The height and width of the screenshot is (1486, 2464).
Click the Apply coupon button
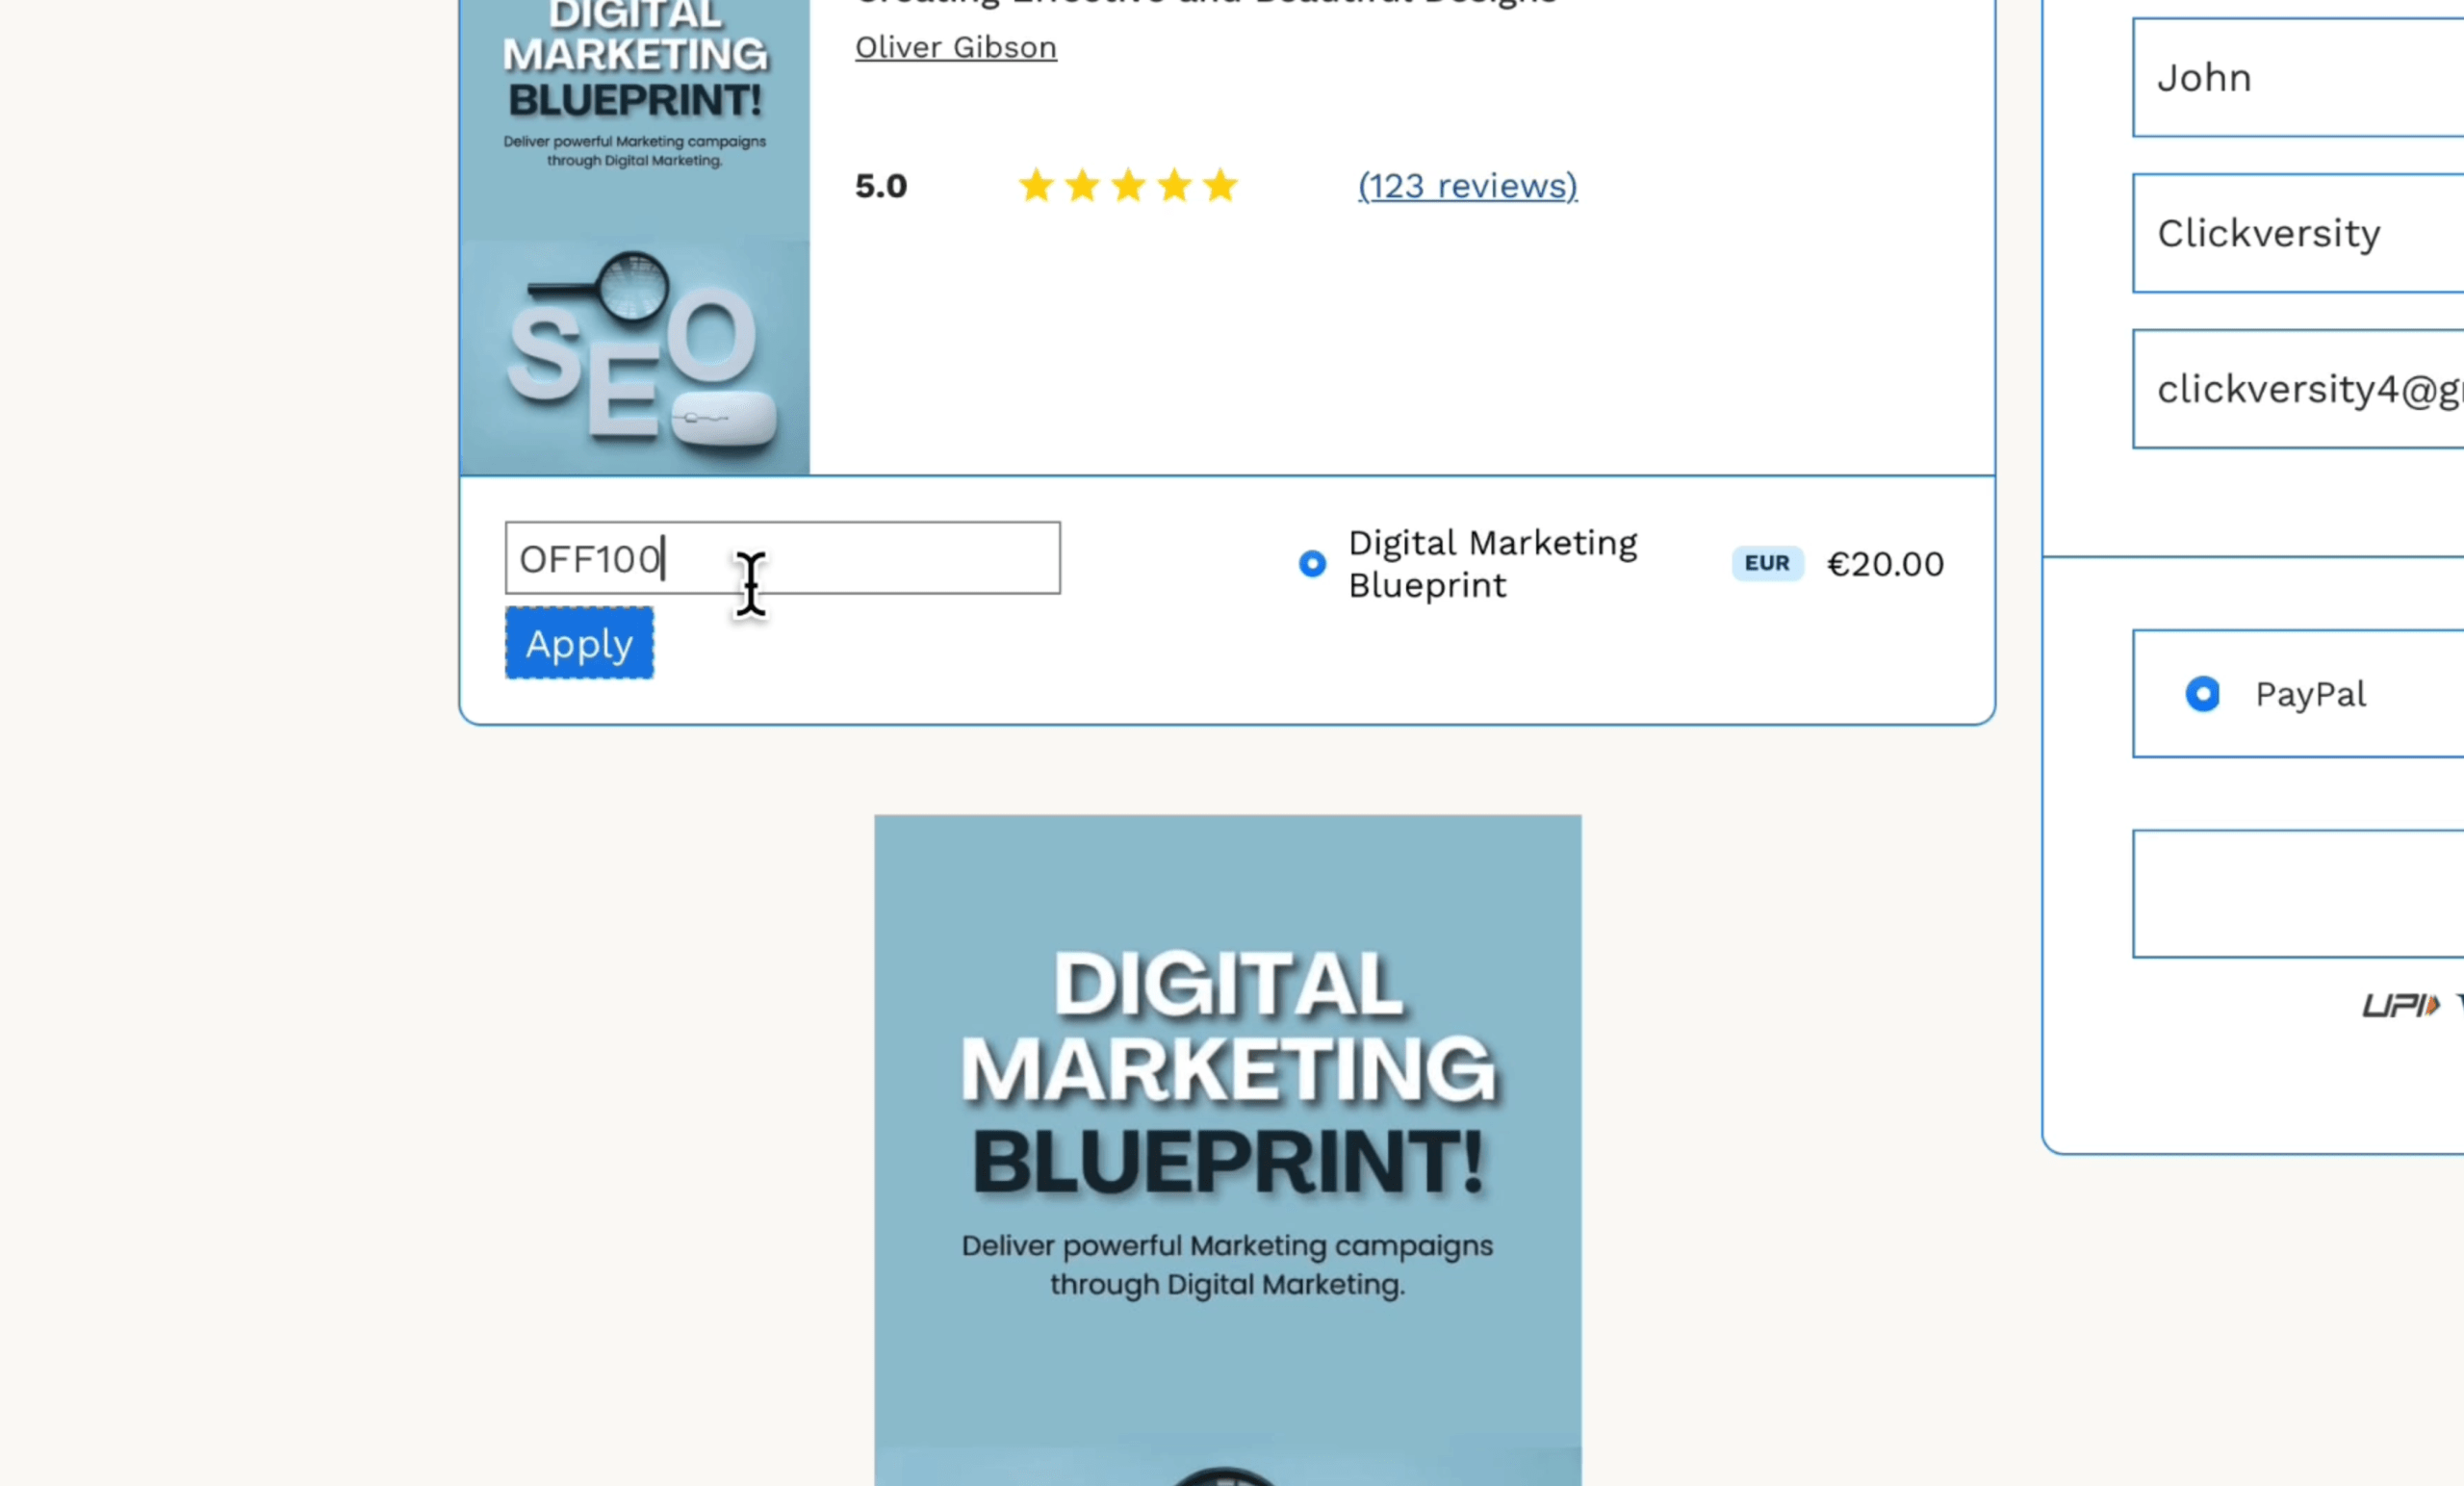(x=579, y=643)
